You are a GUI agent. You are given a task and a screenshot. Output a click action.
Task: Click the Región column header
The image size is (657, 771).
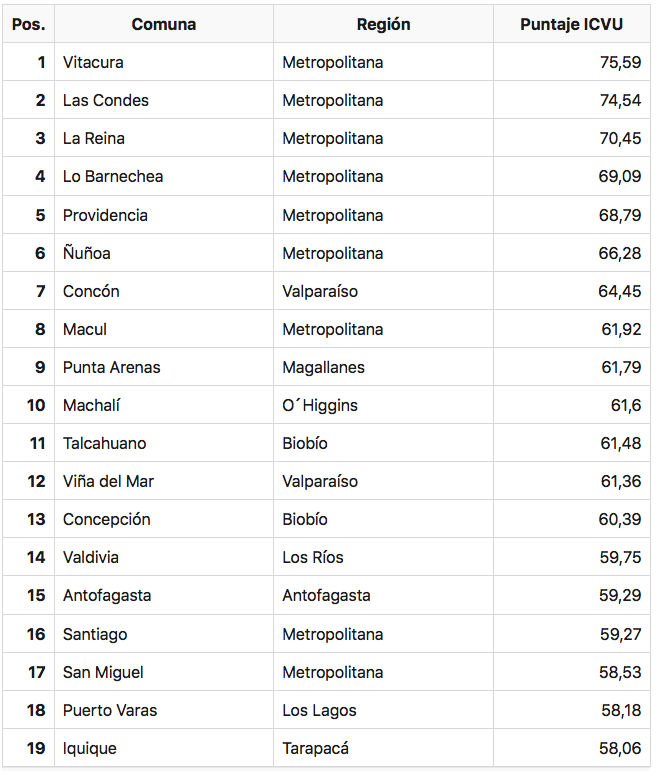coord(383,24)
